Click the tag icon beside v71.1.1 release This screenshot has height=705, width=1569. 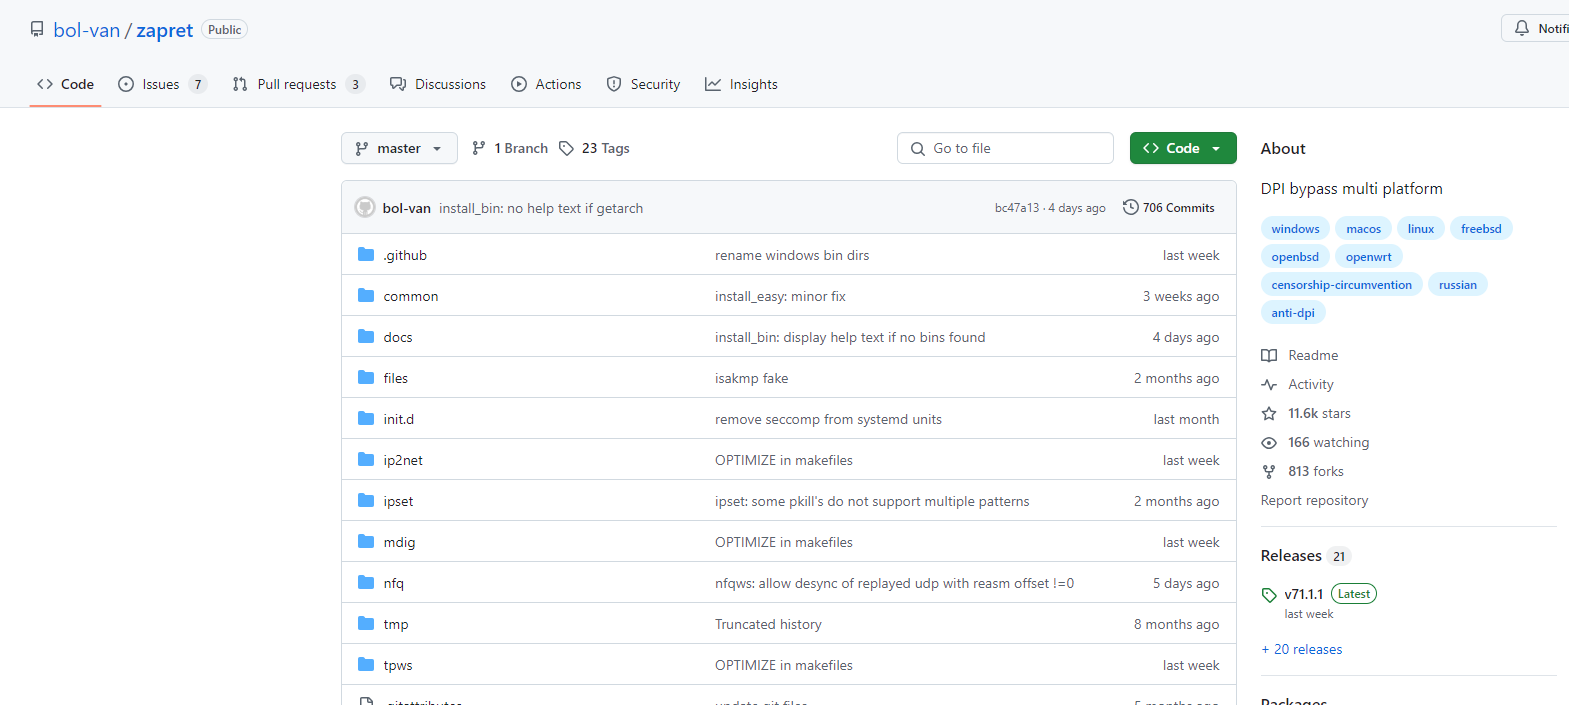pyautogui.click(x=1269, y=595)
